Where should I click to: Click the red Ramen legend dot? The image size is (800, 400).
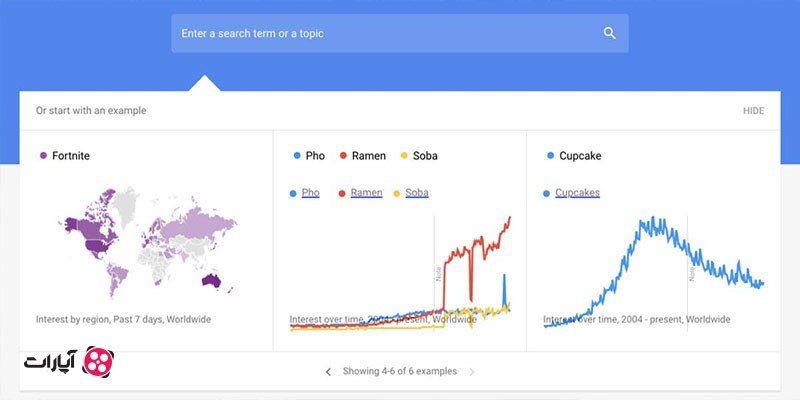(x=343, y=156)
